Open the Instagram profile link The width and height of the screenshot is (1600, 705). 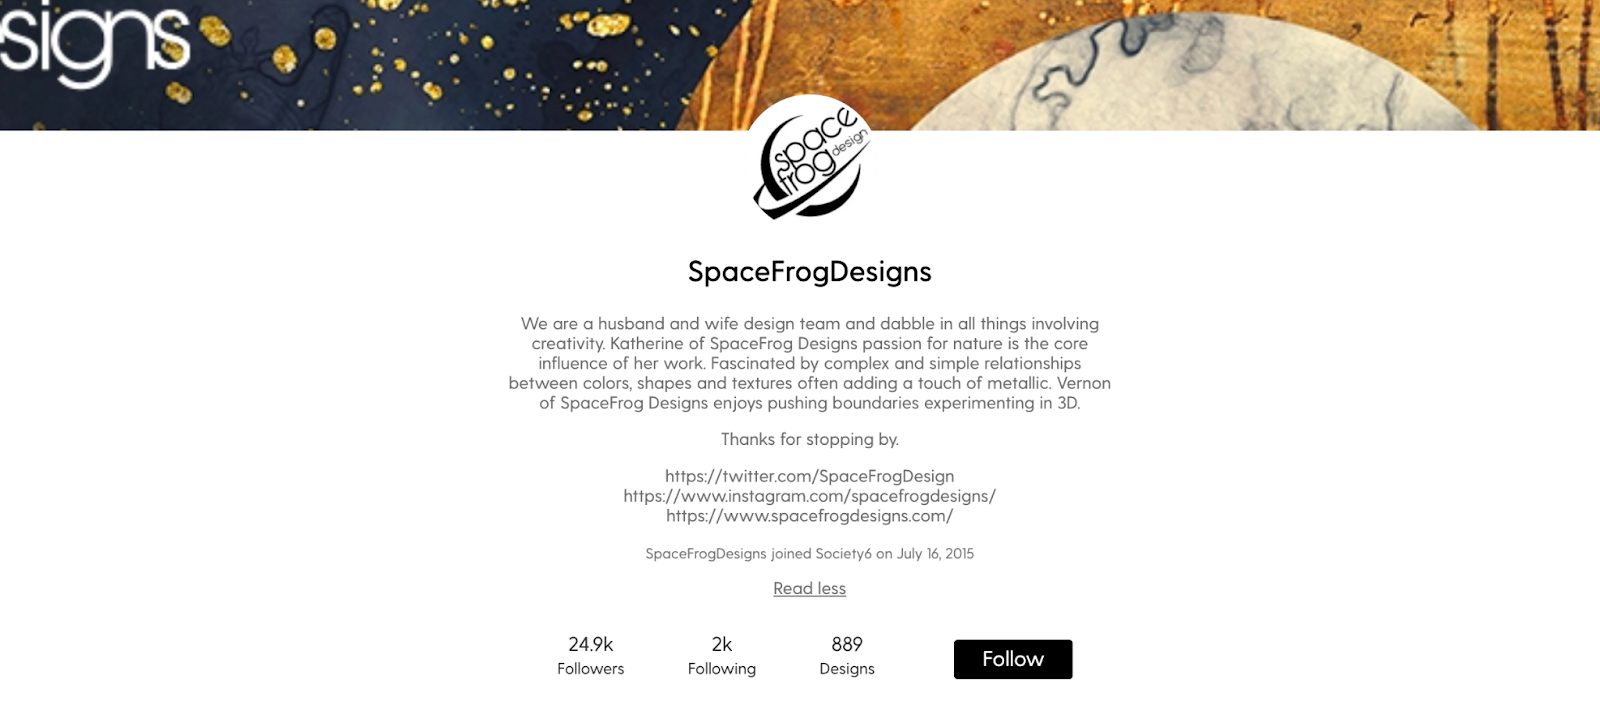coord(810,496)
